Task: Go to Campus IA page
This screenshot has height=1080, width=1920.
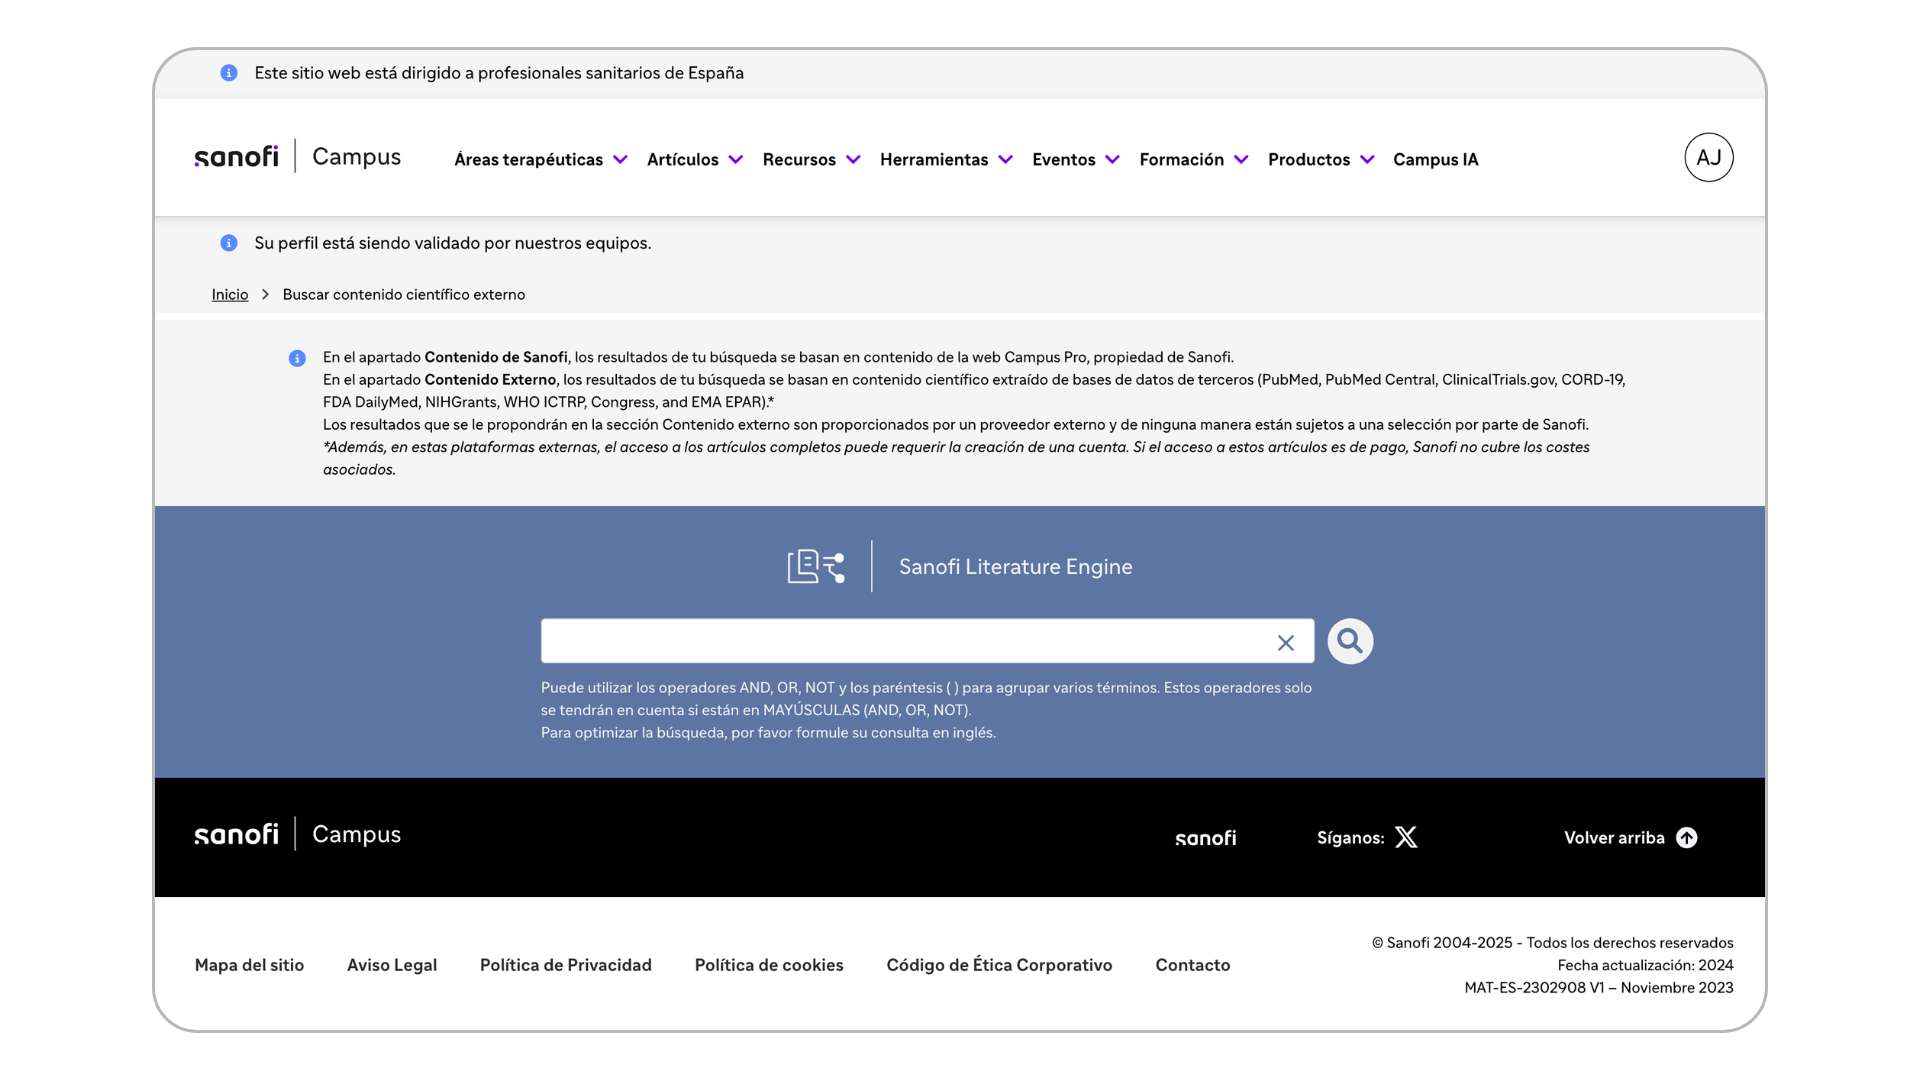Action: click(x=1436, y=159)
